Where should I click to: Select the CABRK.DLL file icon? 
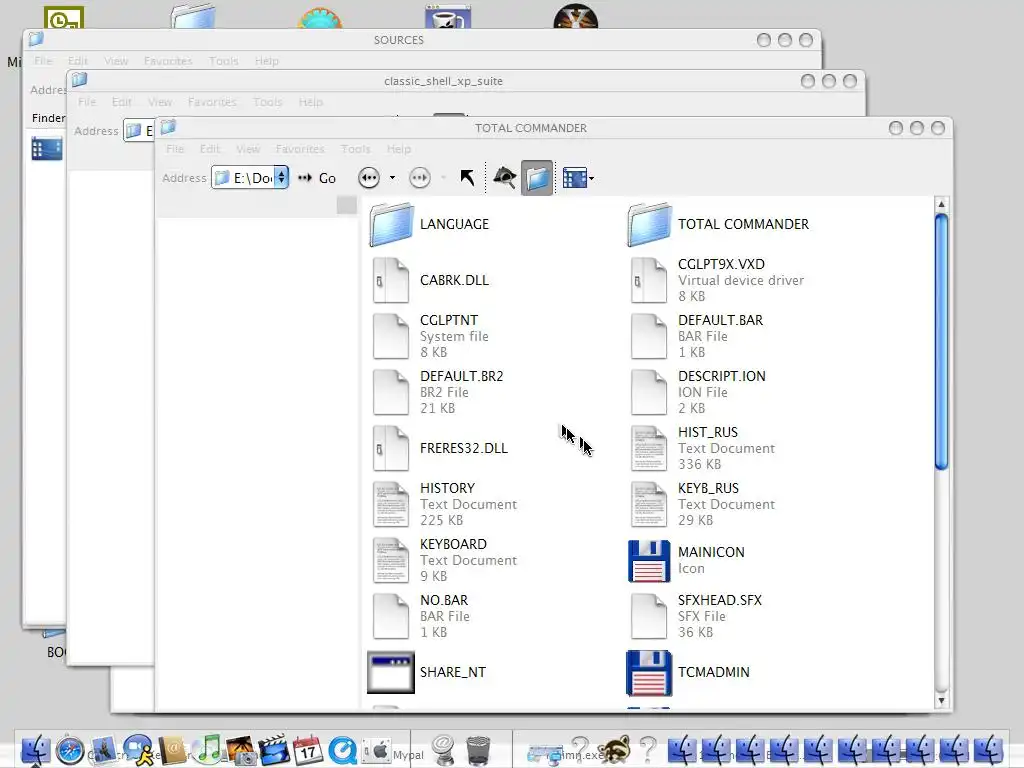391,280
